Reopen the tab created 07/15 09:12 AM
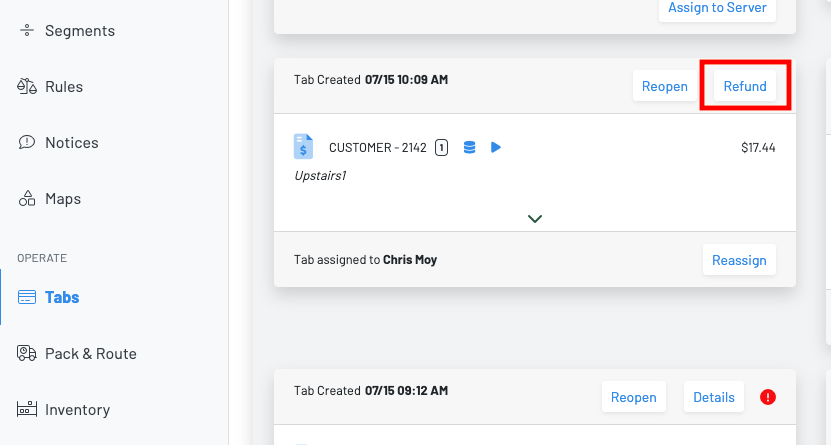This screenshot has height=445, width=831. (634, 397)
